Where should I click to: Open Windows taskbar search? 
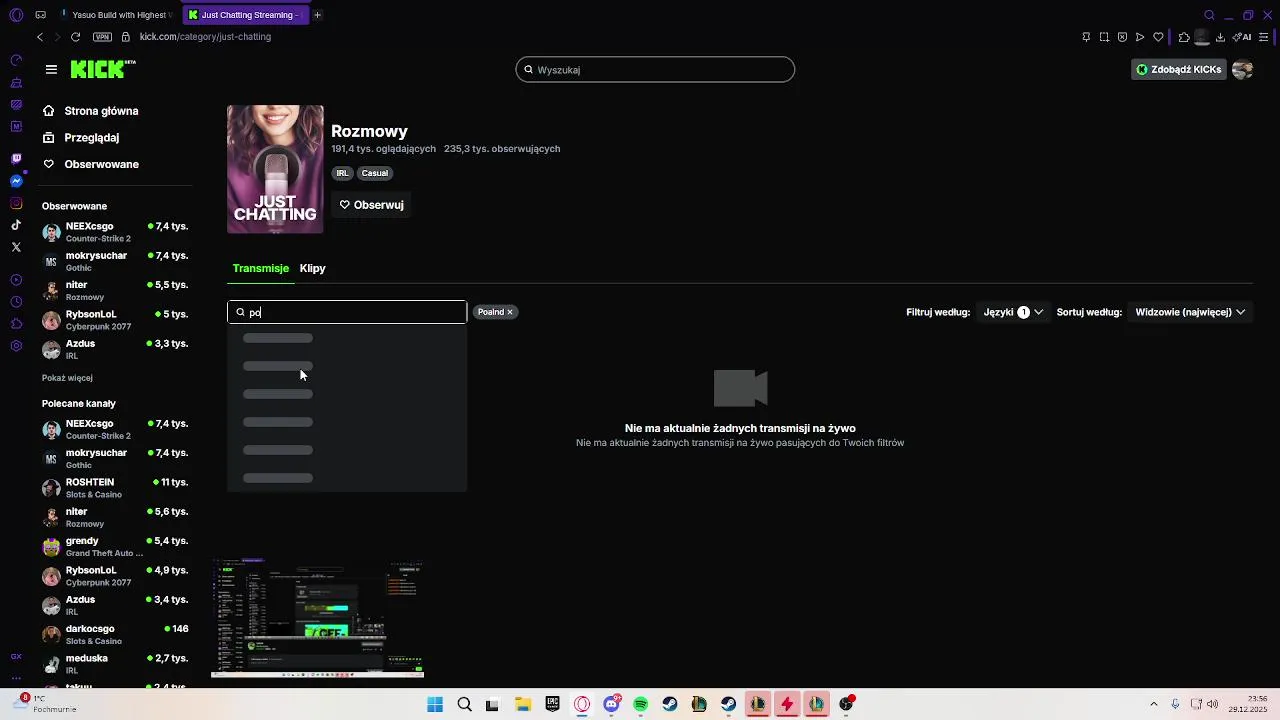464,704
